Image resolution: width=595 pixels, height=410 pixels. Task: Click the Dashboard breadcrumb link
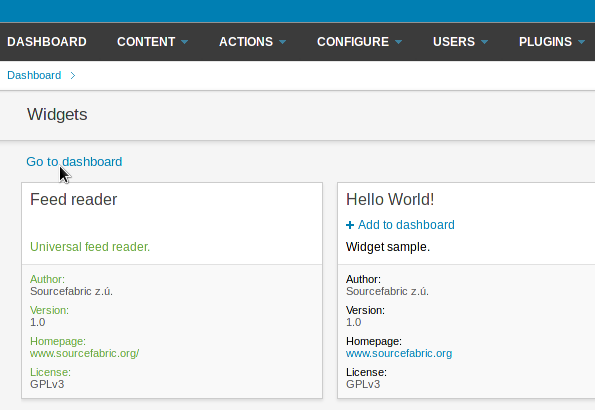(34, 75)
